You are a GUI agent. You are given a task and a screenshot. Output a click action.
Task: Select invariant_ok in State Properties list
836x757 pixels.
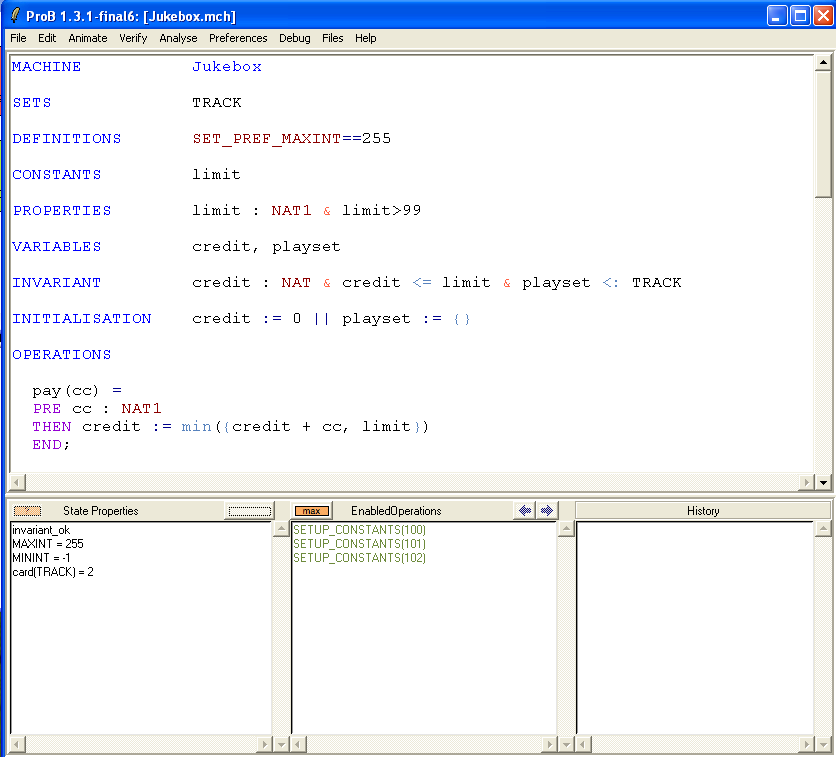coord(41,530)
